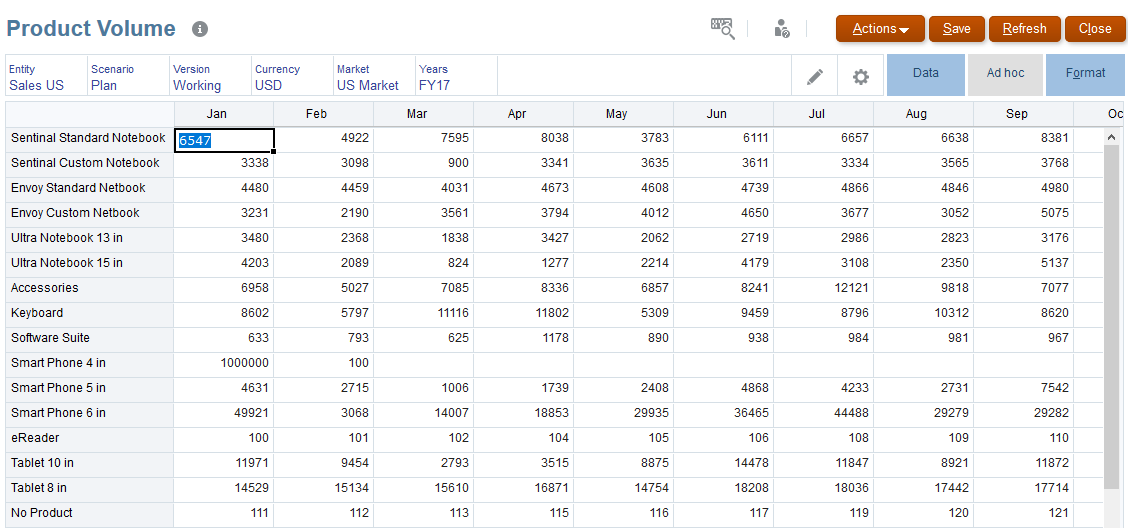The height and width of the screenshot is (528, 1131).
Task: Open the gear settings icon
Action: [860, 76]
